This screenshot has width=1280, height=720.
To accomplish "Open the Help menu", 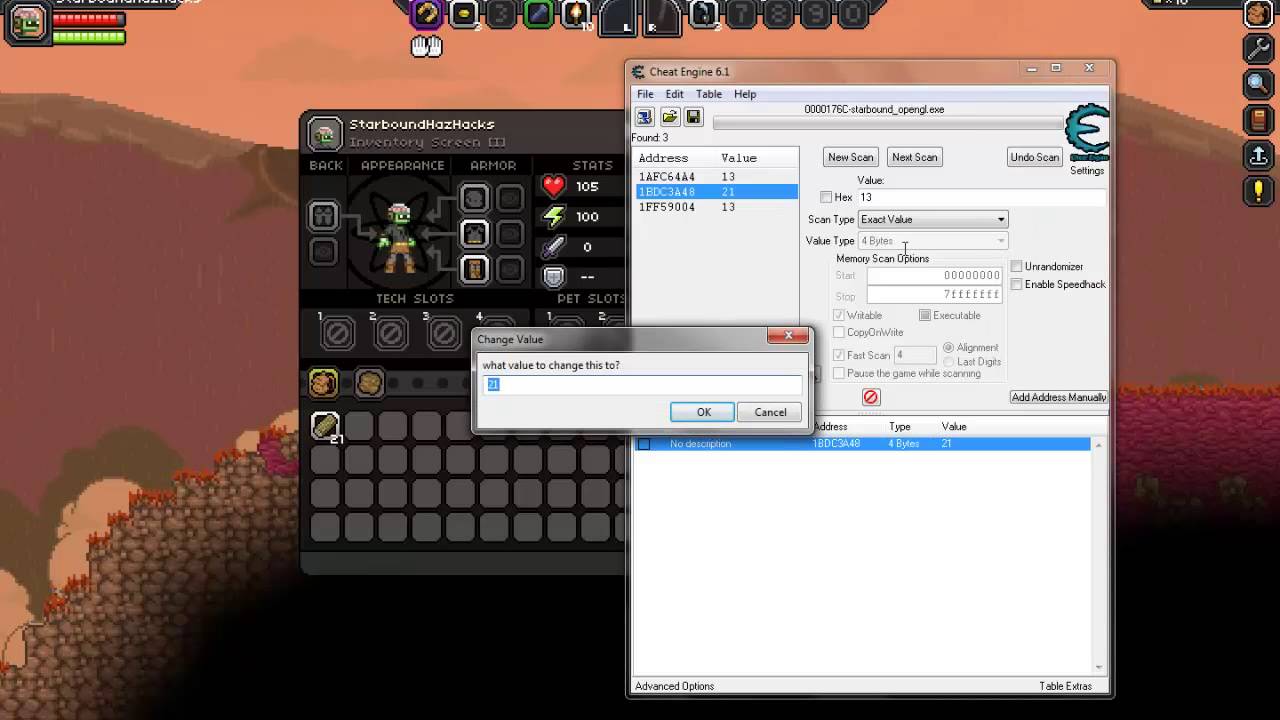I will [745, 94].
